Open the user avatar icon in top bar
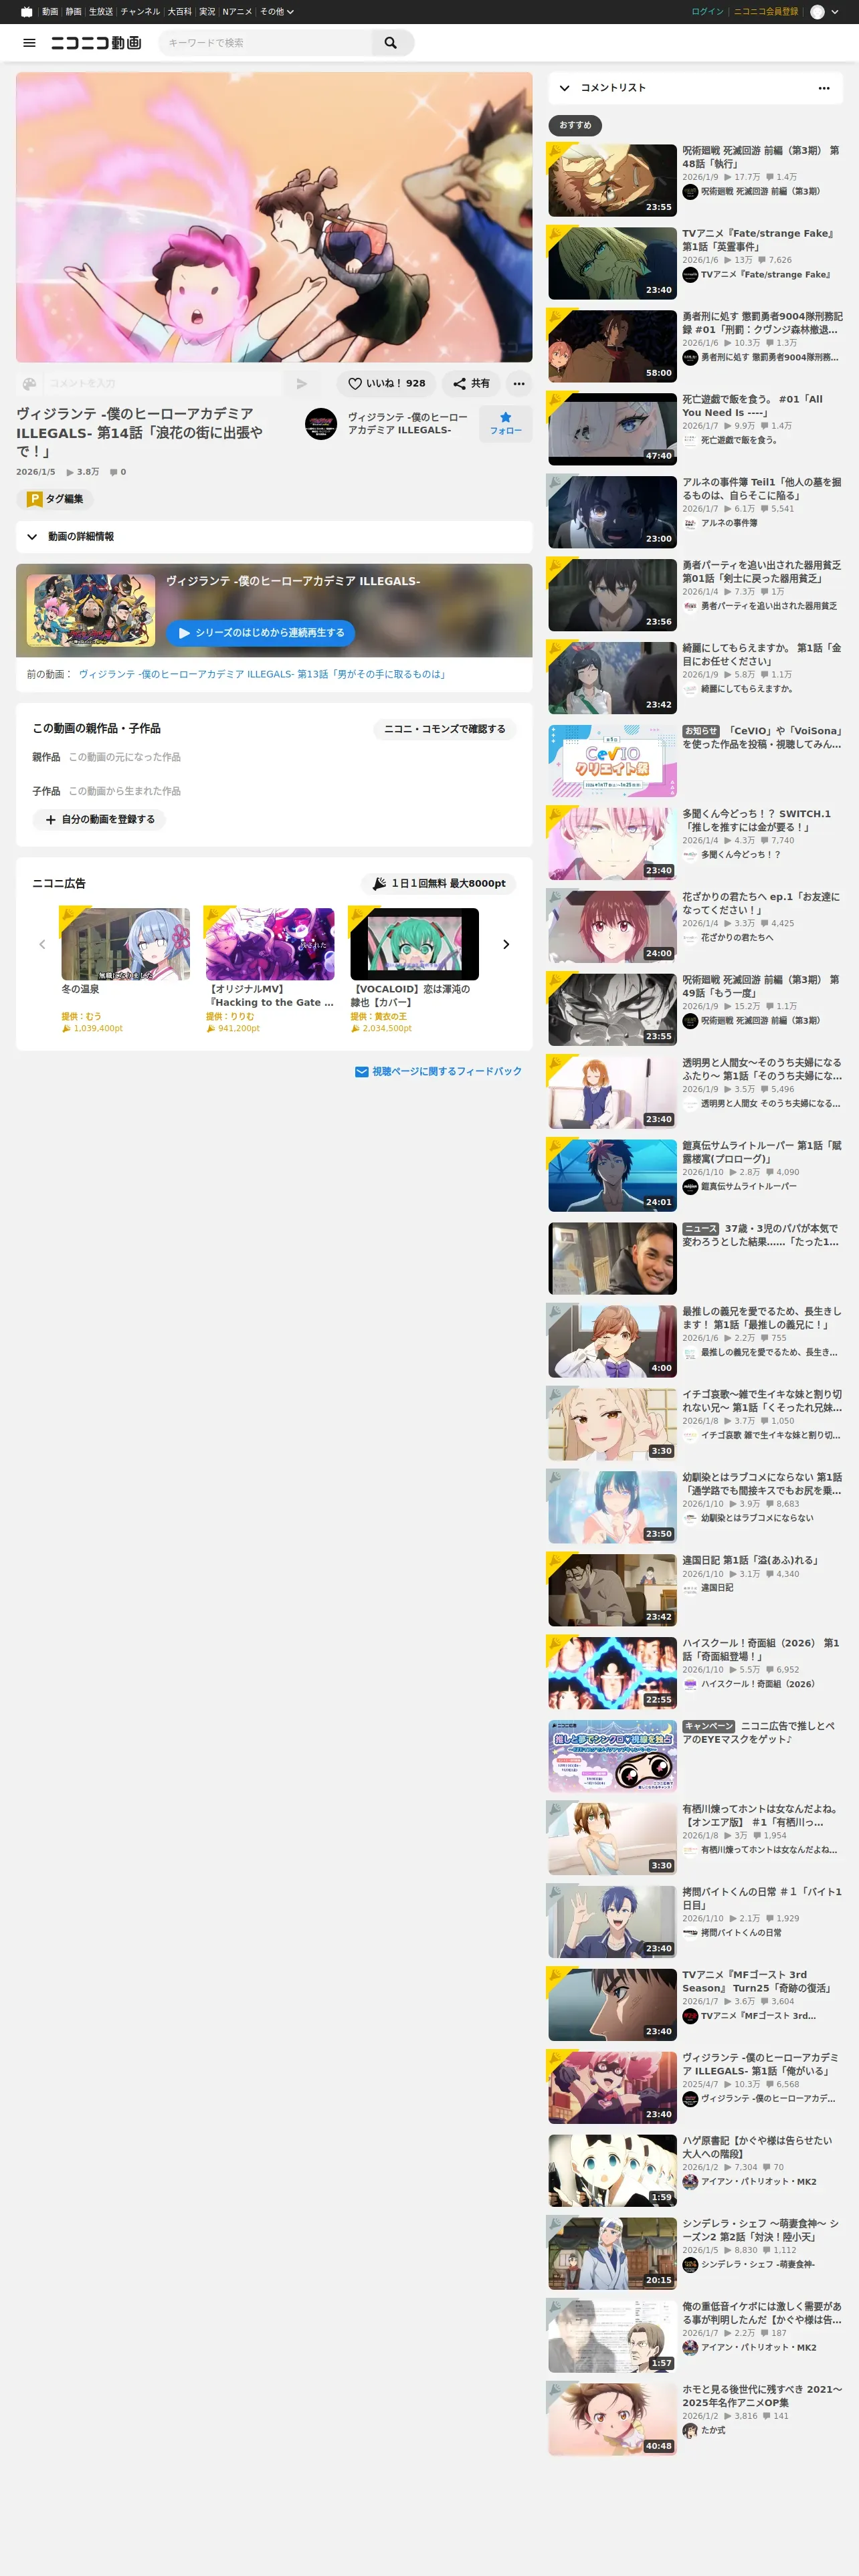This screenshot has height=2576, width=859. (817, 12)
